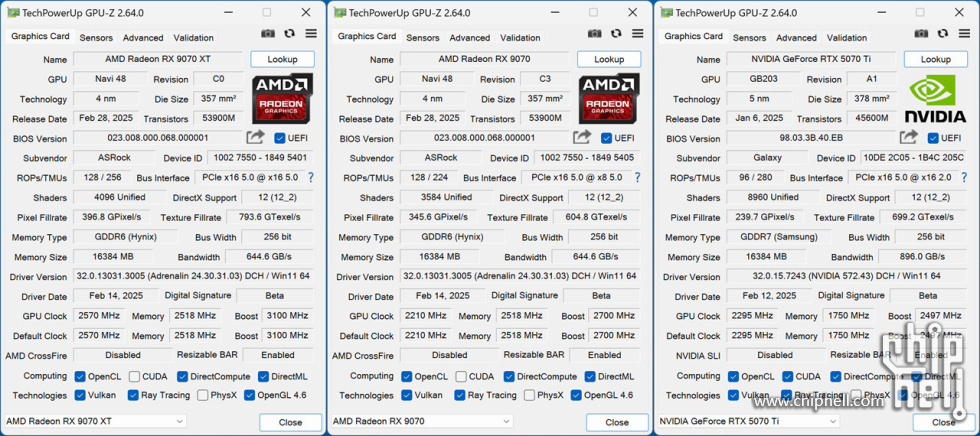Toggle Vulkan checkbox in RTX 5070 Ti window
The width and height of the screenshot is (980, 436).
[x=733, y=395]
